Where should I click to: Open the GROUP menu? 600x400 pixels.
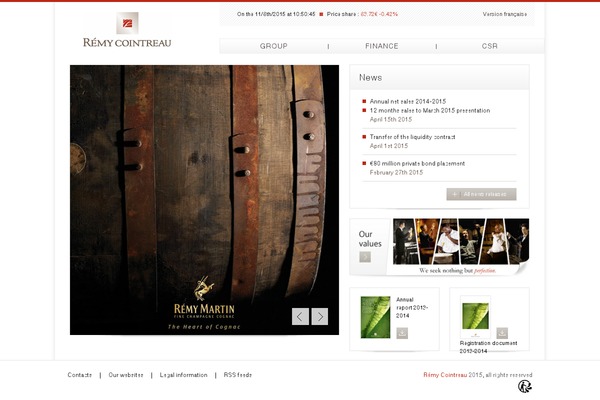(273, 46)
